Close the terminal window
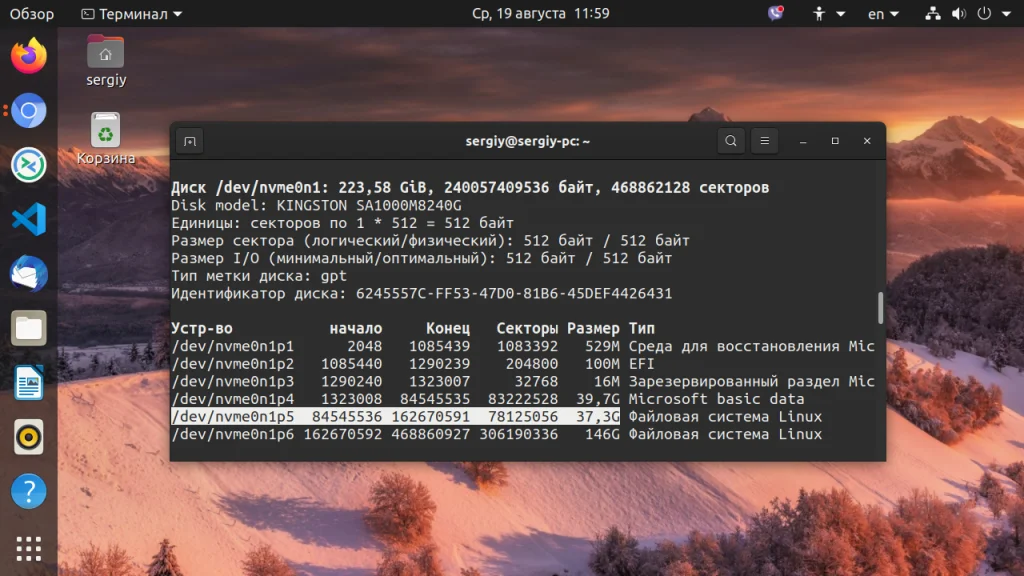 coord(867,141)
